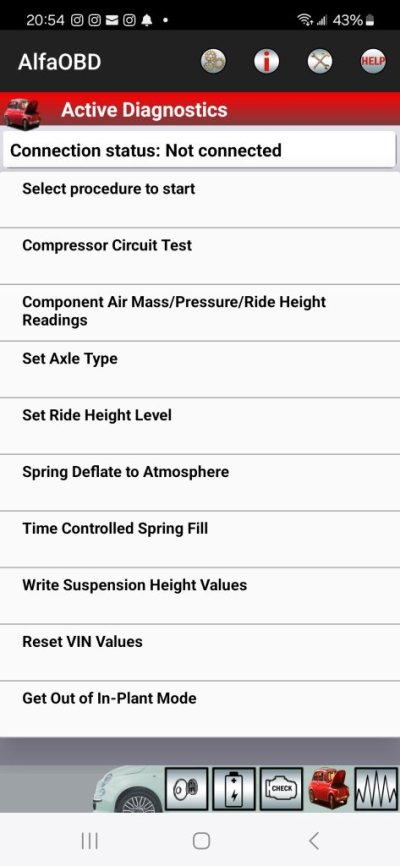
Task: Tap the red info icon
Action: tap(266, 61)
